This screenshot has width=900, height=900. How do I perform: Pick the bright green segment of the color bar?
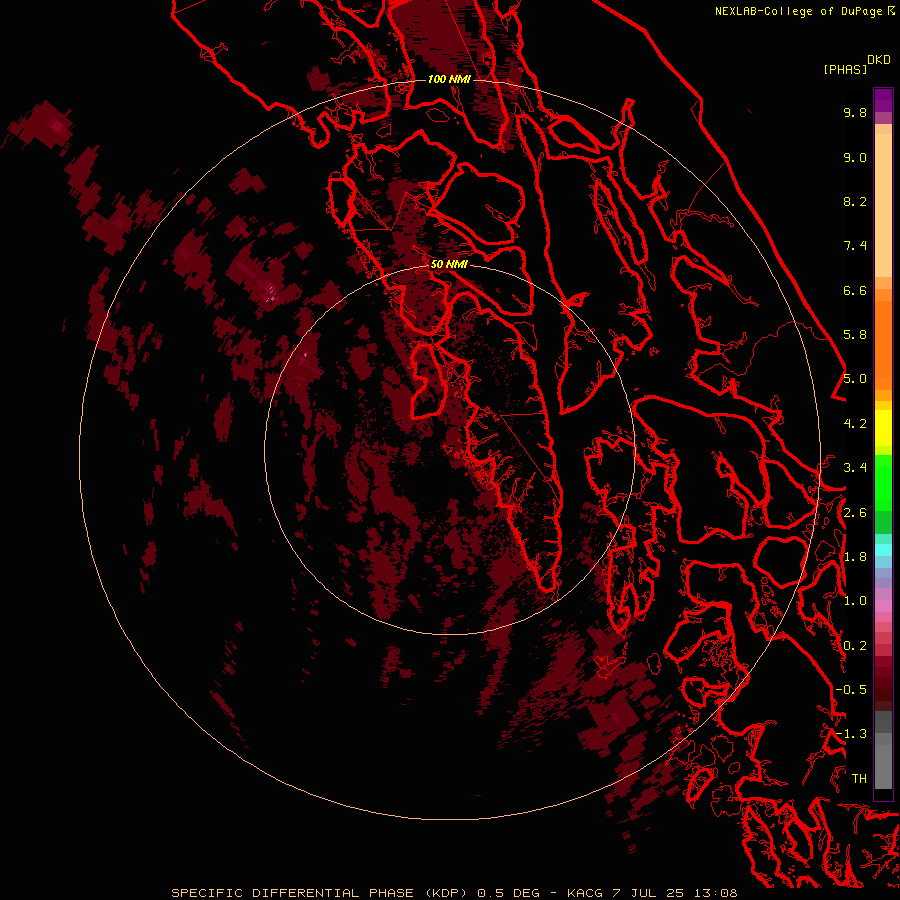pos(883,482)
